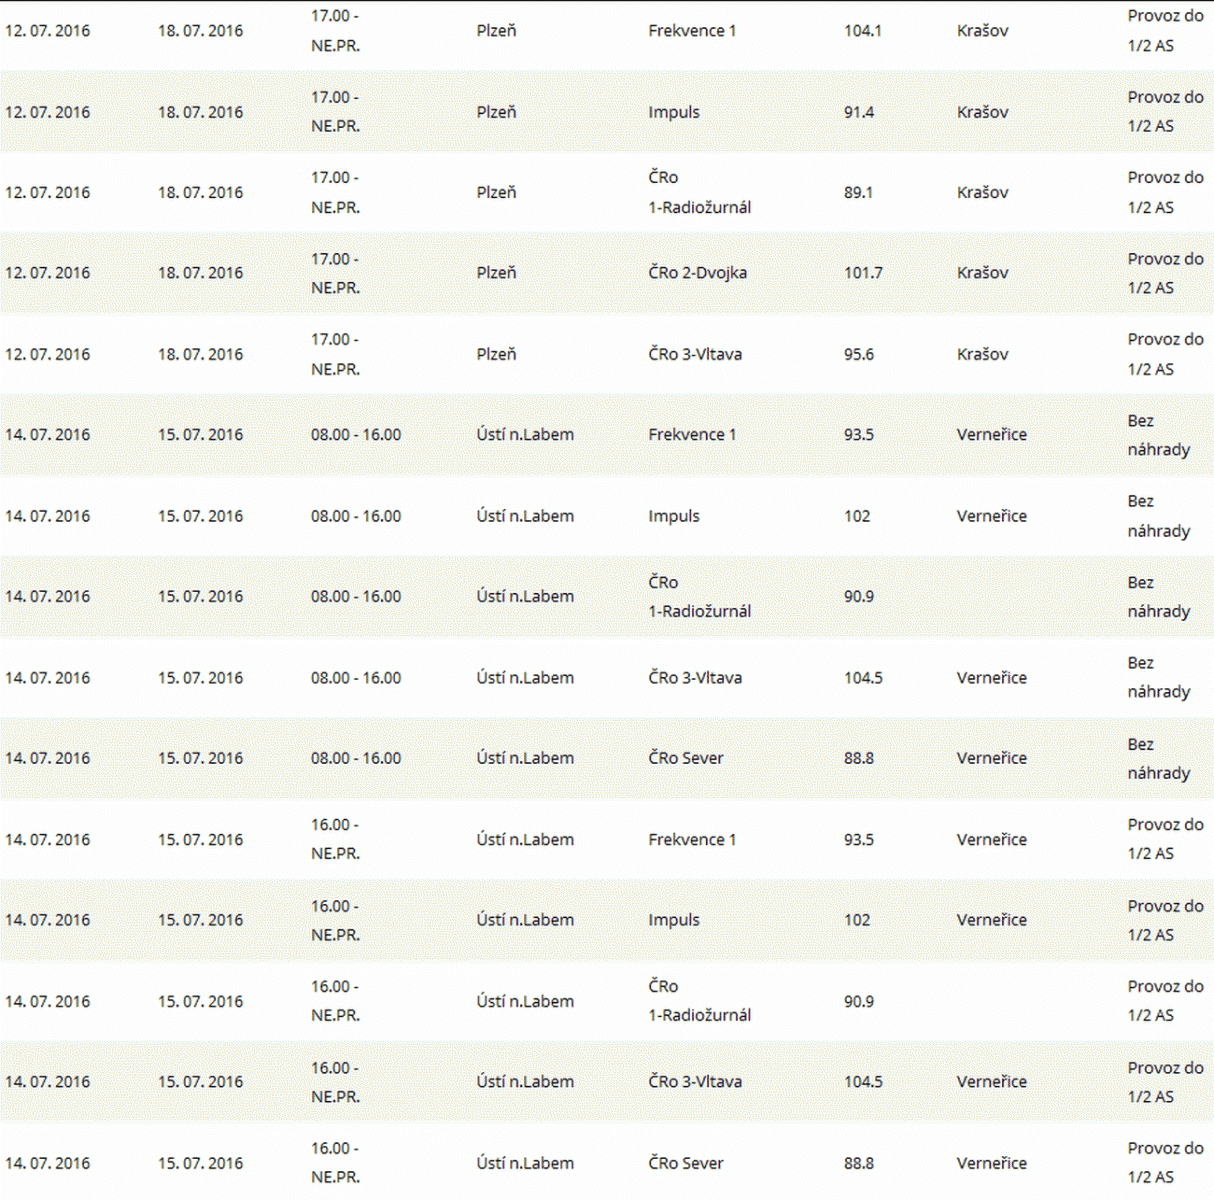Click Krašov in the 104.1 row
The height and width of the screenshot is (1200, 1214).
(982, 31)
